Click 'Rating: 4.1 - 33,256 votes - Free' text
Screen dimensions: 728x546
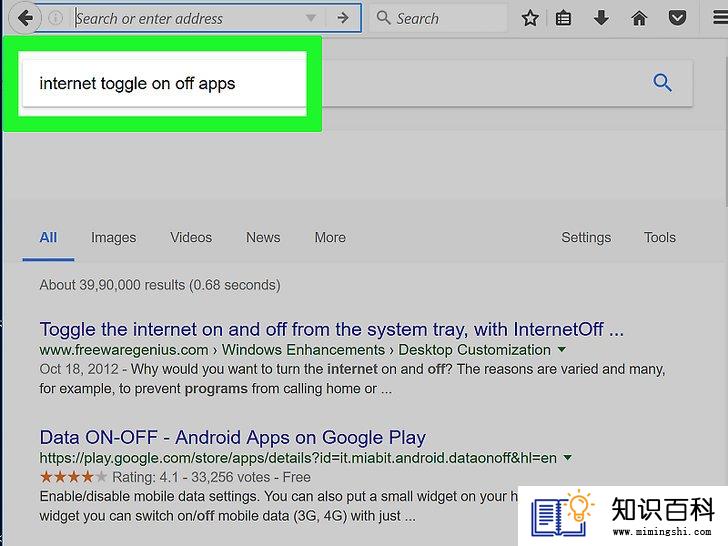click(x=211, y=477)
